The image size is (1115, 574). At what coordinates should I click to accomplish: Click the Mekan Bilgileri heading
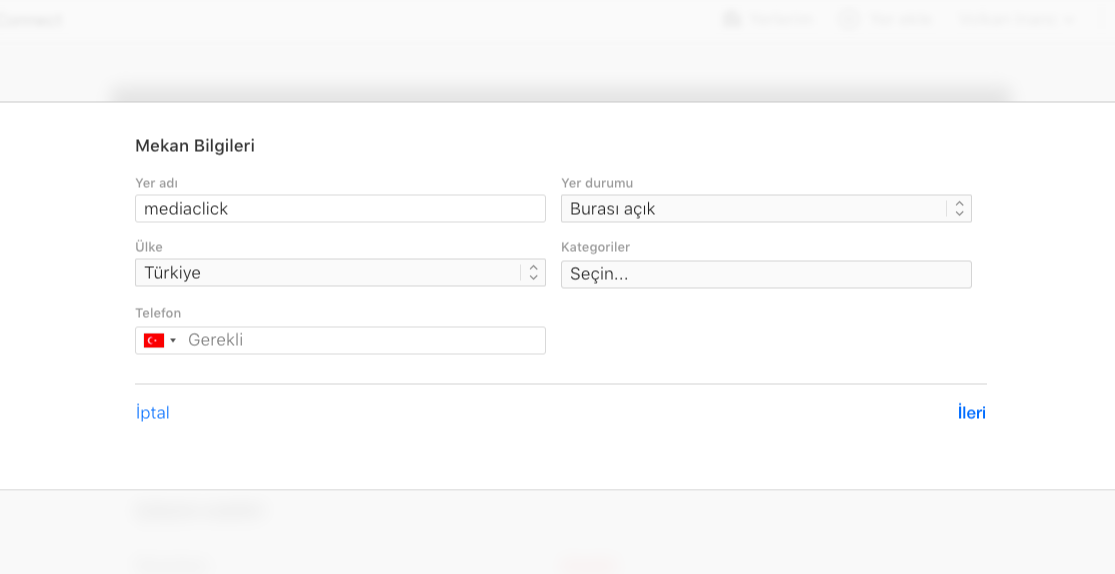(x=195, y=146)
